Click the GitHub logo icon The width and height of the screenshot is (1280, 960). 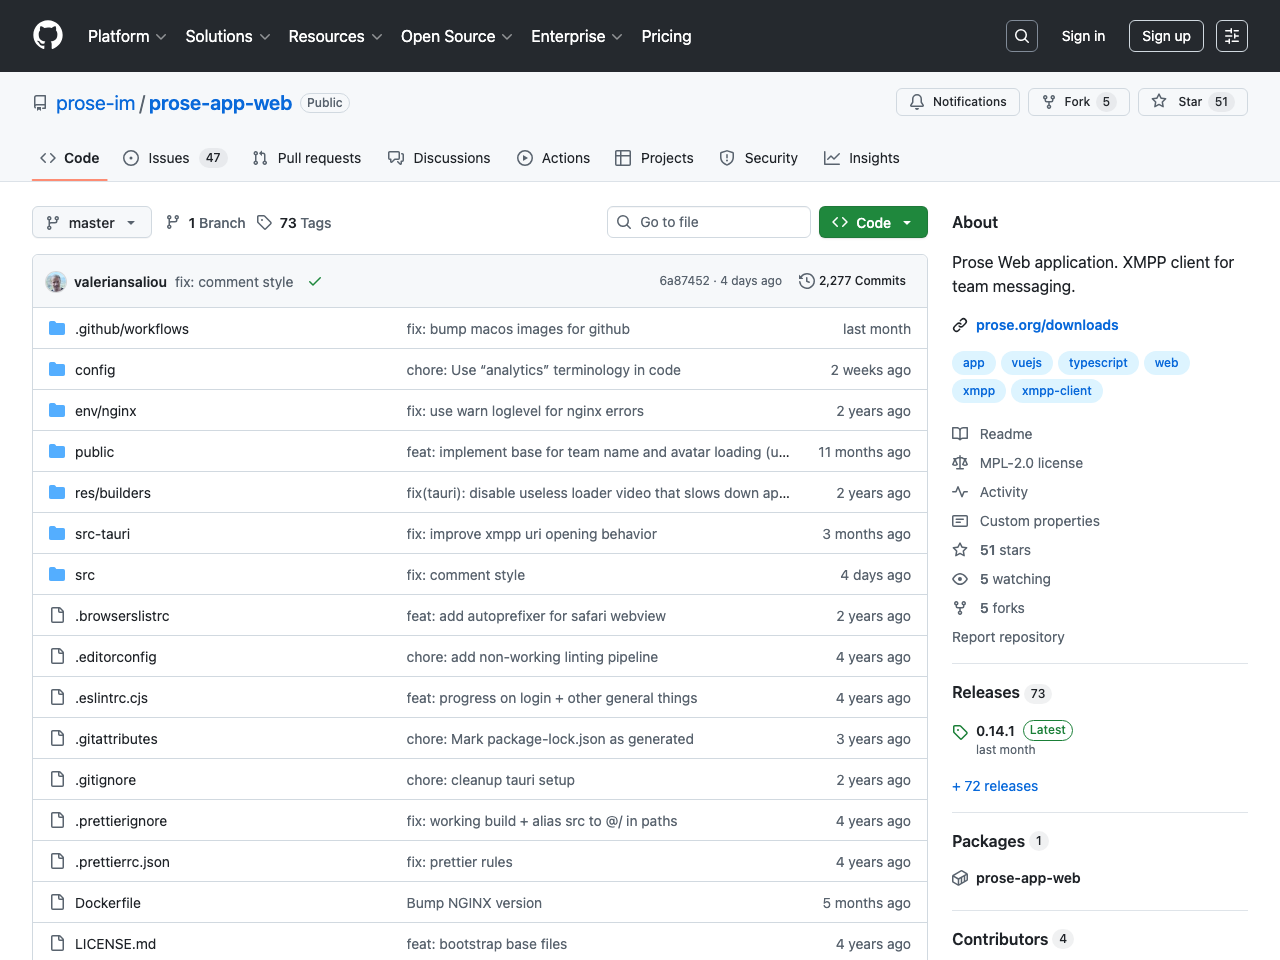click(x=48, y=36)
